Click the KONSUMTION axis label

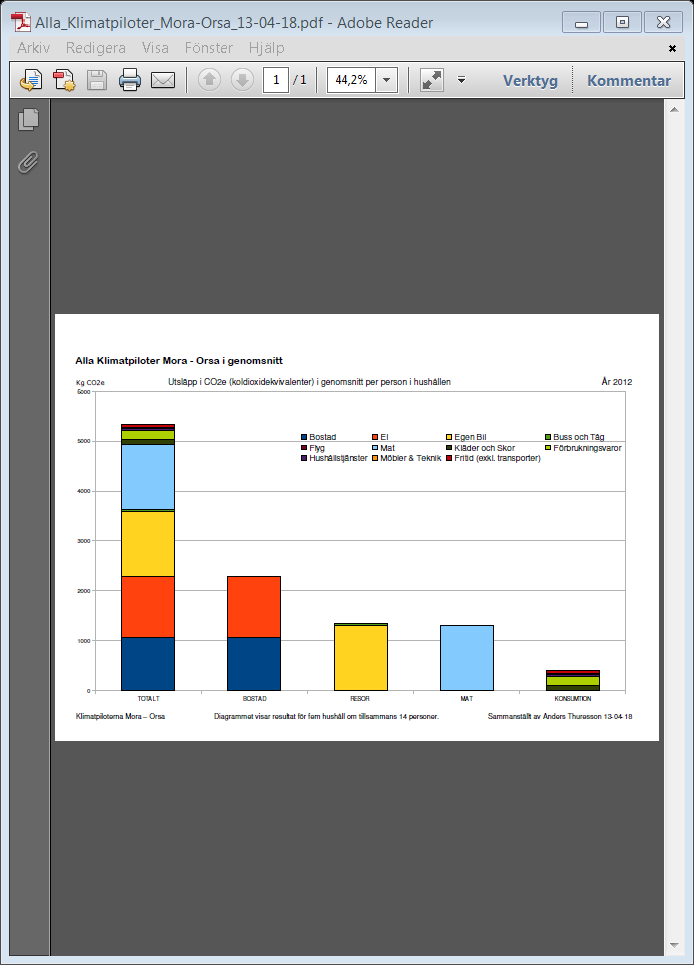573,699
